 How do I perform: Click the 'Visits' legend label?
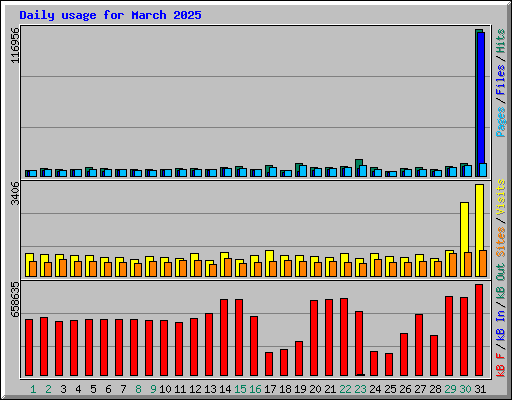click(x=501, y=197)
